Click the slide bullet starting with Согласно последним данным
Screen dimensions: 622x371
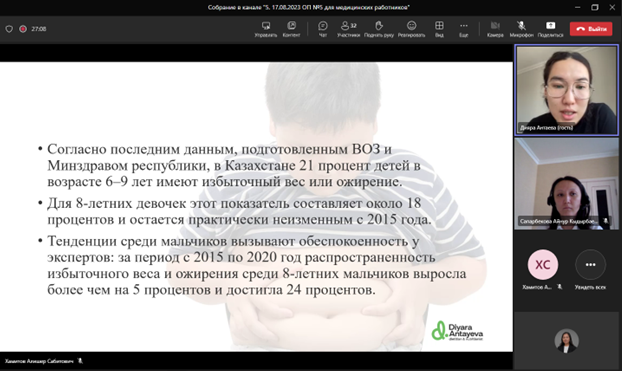(x=234, y=165)
